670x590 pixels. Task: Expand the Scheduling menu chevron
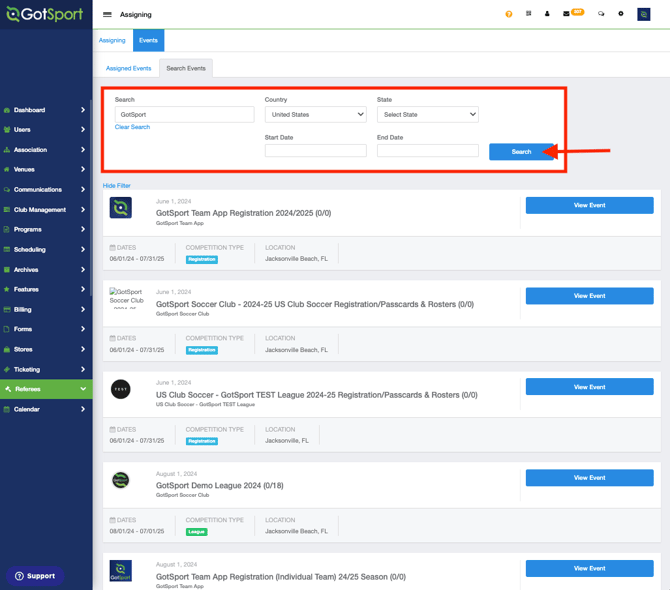point(83,249)
